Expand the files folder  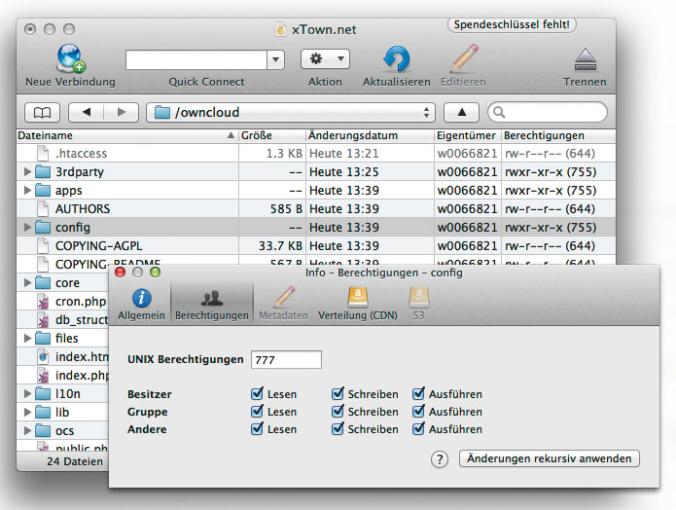(x=27, y=338)
